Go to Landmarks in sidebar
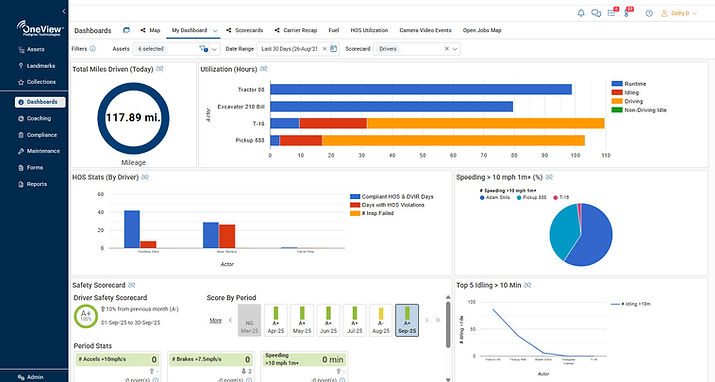This screenshot has height=382, width=715. [36, 66]
